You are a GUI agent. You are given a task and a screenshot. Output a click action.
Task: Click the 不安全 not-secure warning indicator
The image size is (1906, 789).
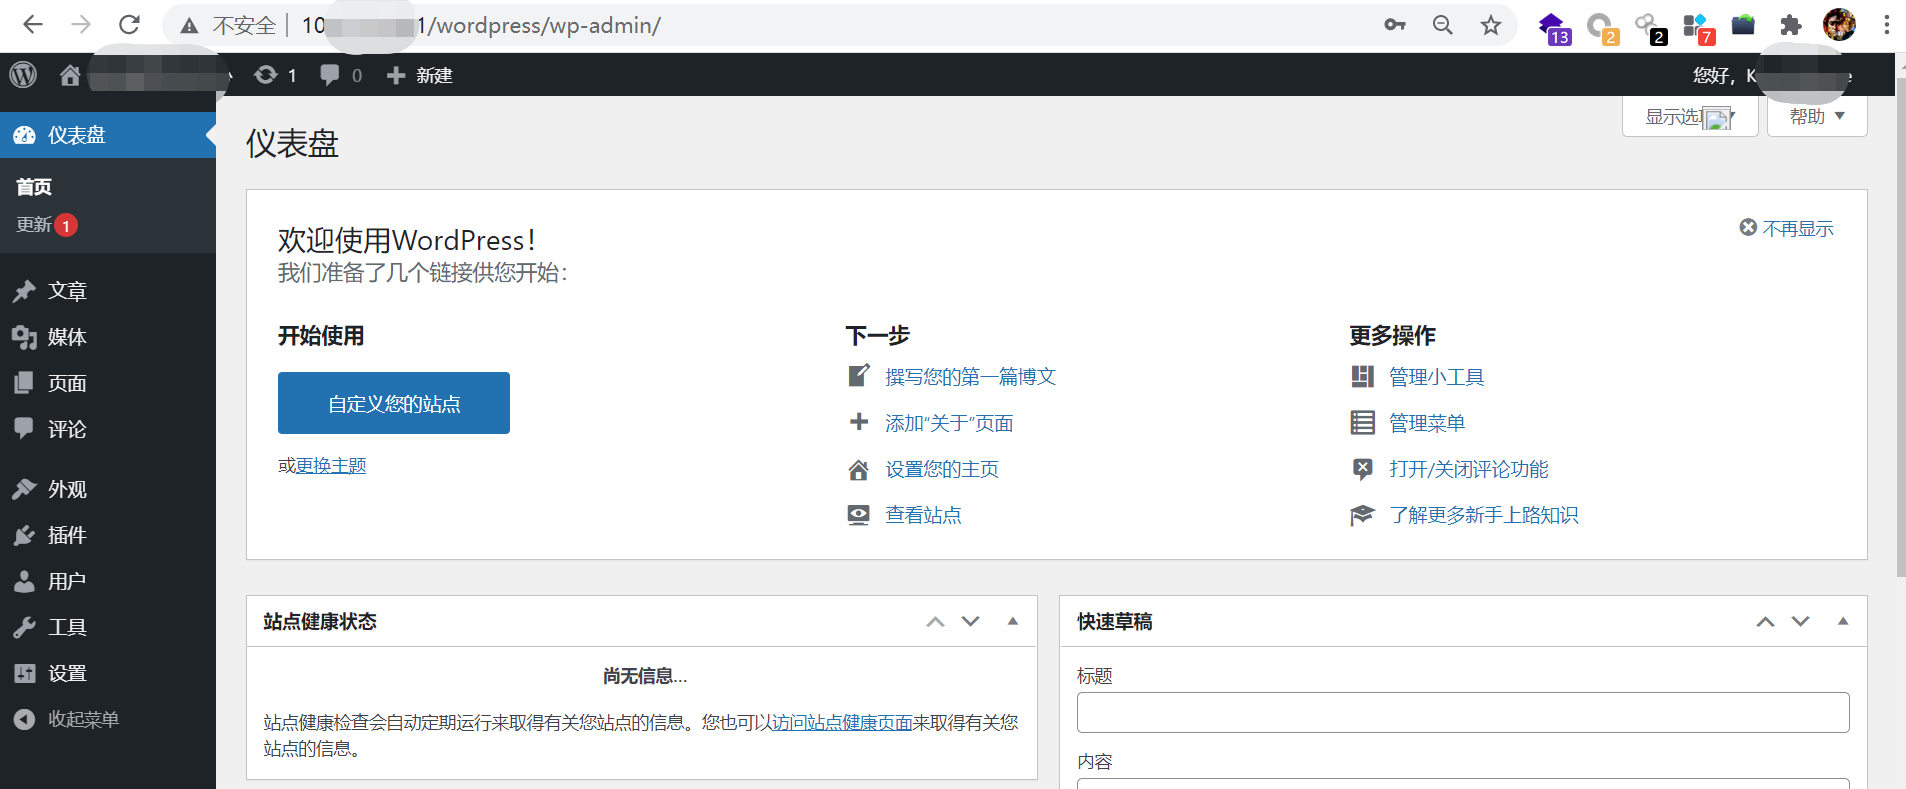coord(228,25)
